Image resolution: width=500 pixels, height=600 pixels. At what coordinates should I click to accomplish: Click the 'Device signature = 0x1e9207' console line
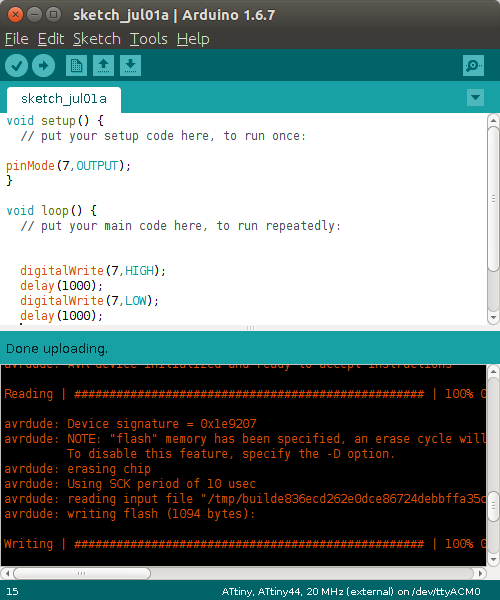pos(130,424)
